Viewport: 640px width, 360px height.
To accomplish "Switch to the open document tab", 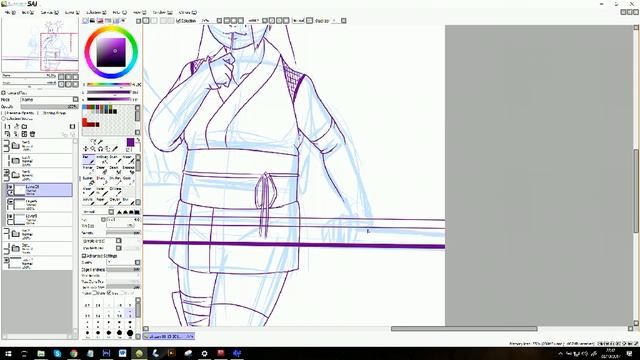I will coord(169,337).
